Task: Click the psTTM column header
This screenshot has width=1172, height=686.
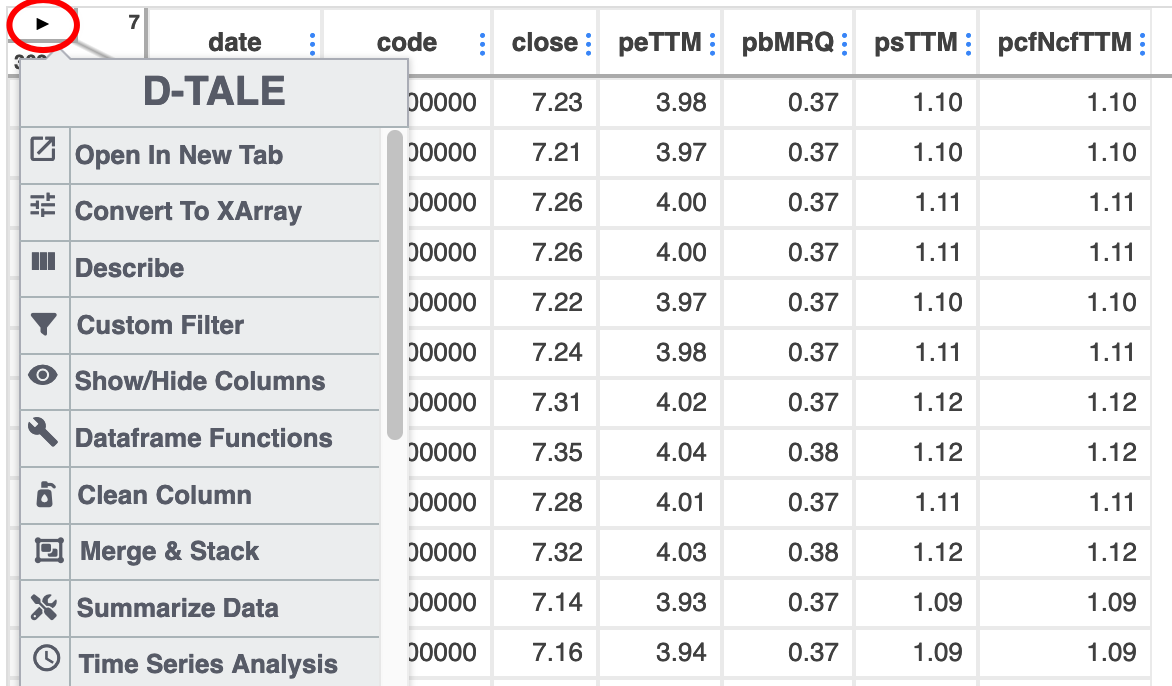Action: pyautogui.click(x=915, y=43)
